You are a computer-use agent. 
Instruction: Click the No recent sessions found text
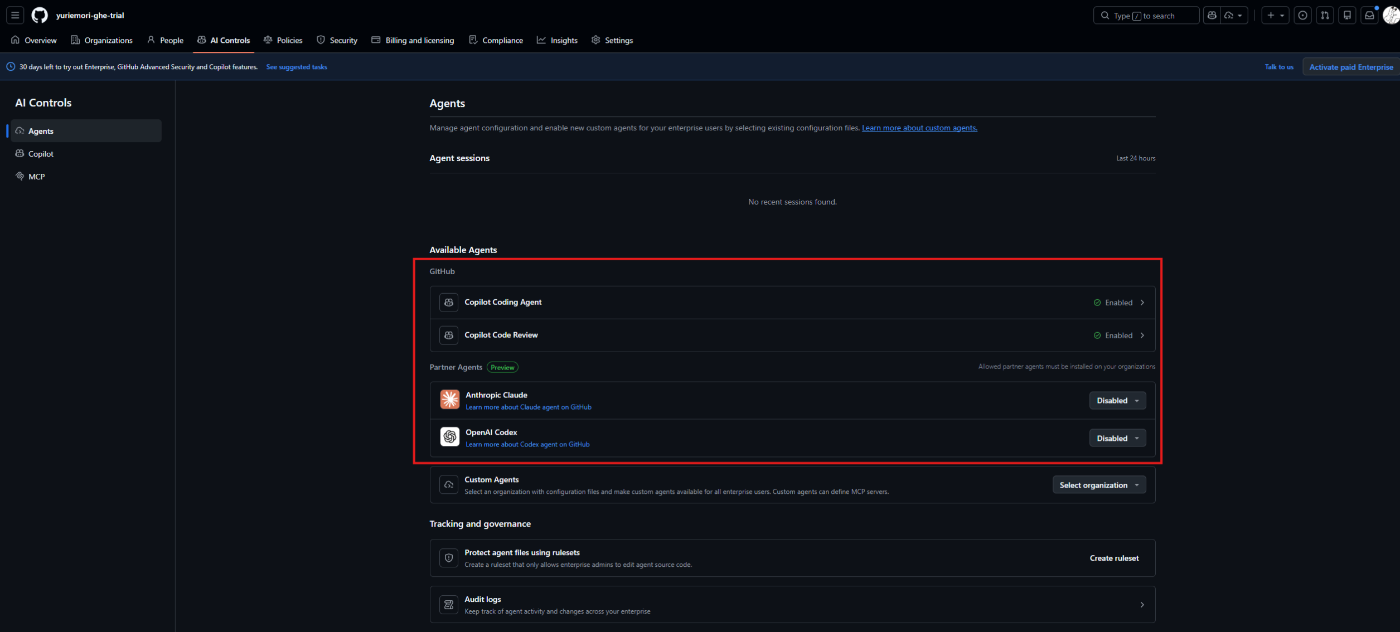(793, 202)
